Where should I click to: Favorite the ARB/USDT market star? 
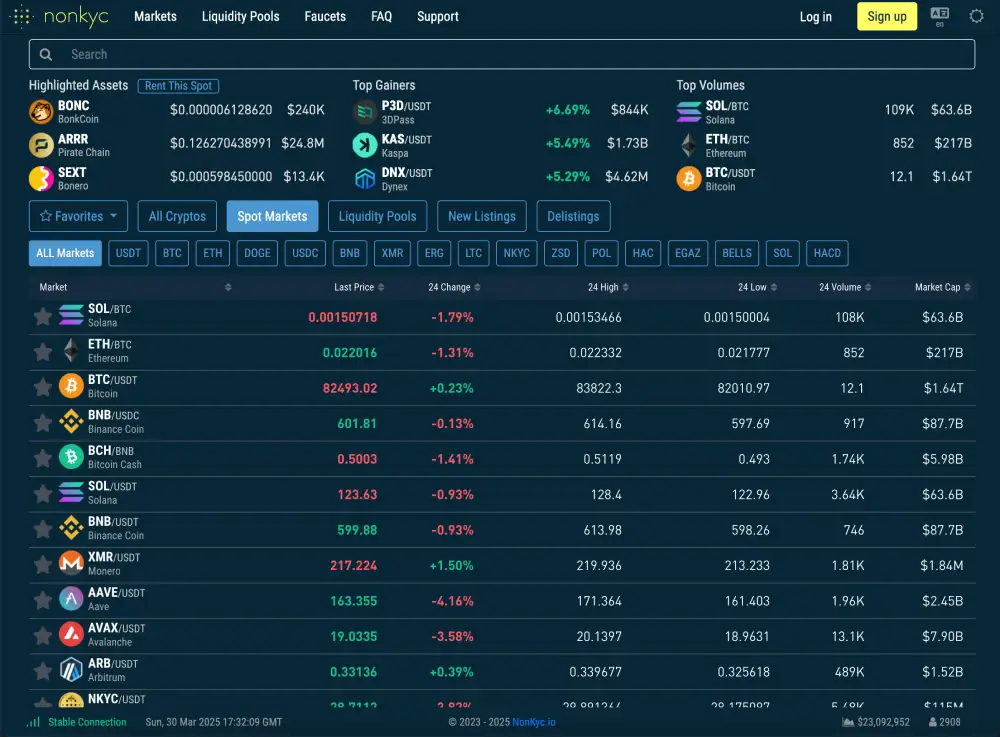[43, 671]
